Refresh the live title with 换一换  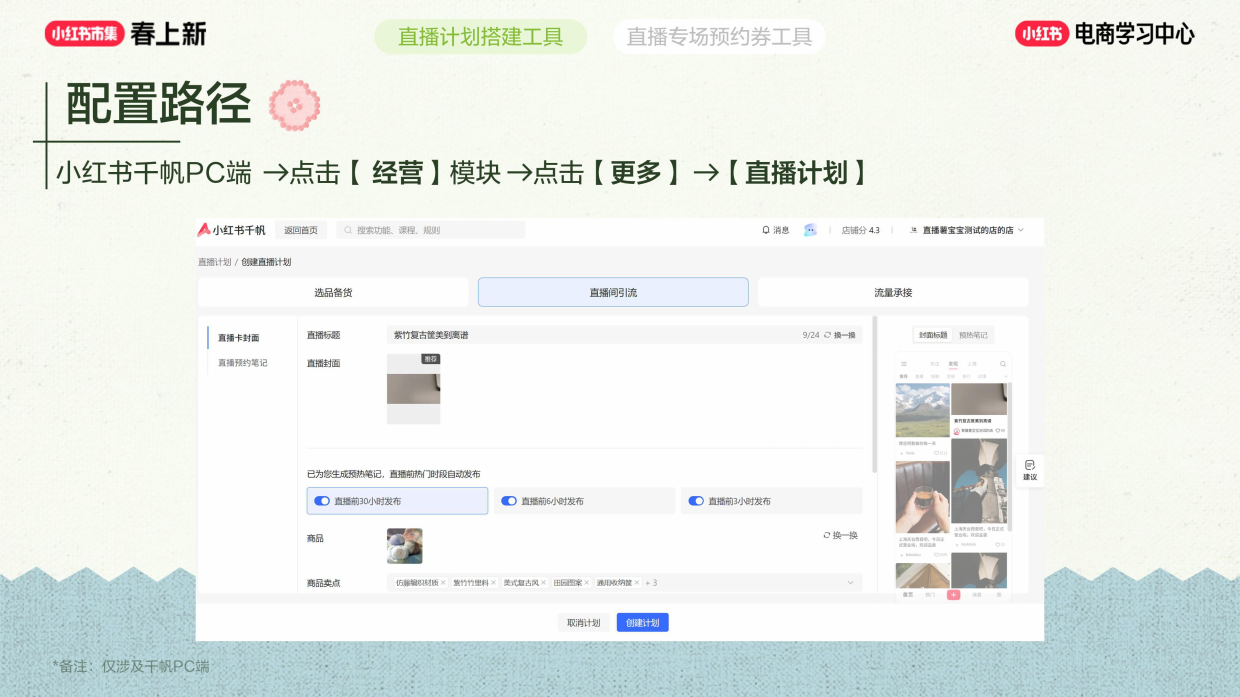844,337
